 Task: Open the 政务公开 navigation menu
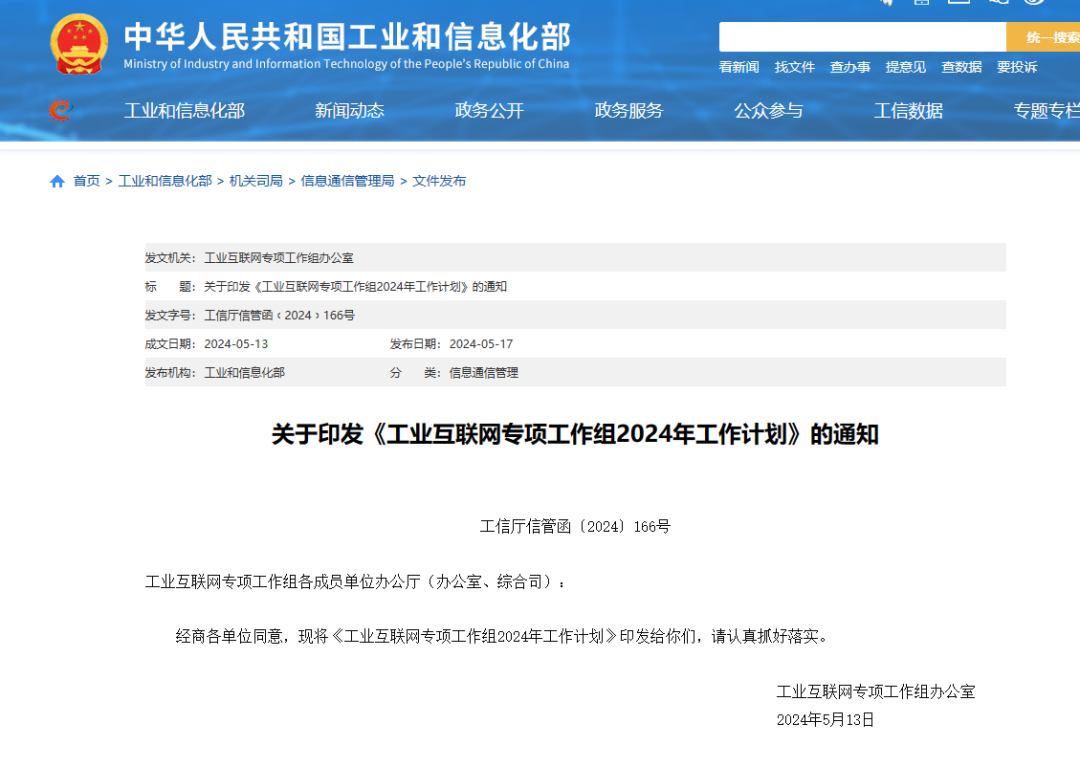point(489,111)
